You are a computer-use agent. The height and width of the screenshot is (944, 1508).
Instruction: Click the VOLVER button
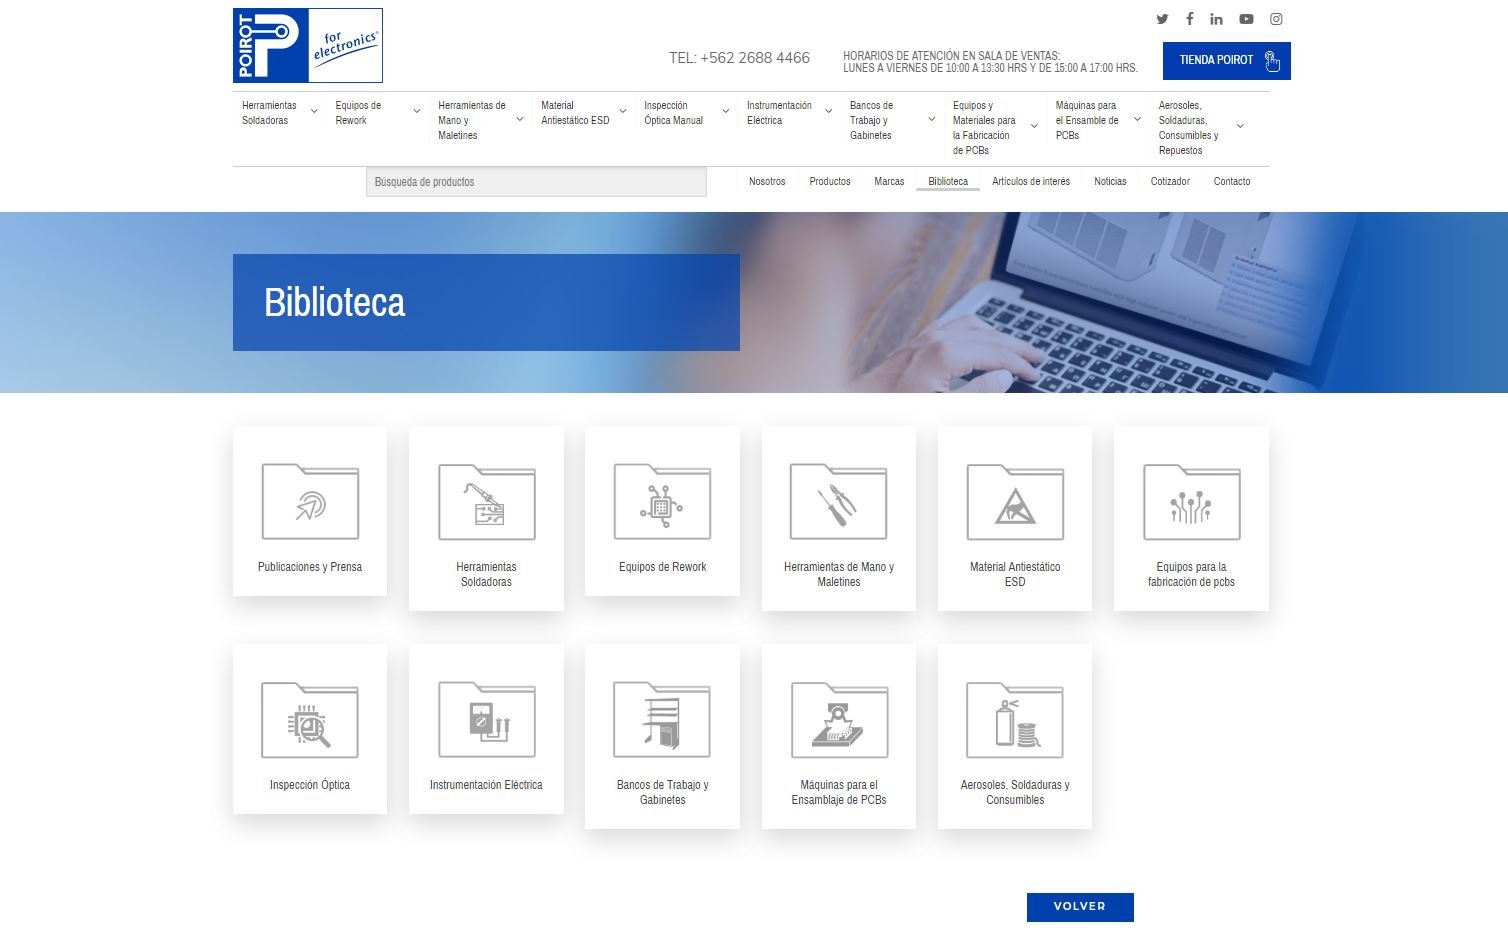1080,907
